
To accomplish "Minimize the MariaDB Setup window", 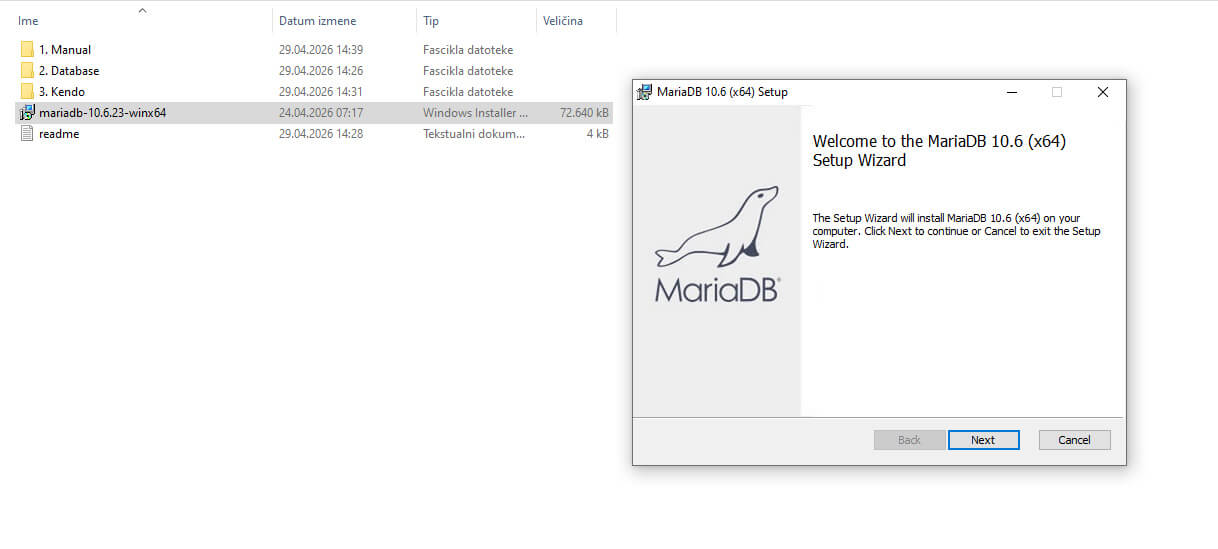I will click(1011, 92).
